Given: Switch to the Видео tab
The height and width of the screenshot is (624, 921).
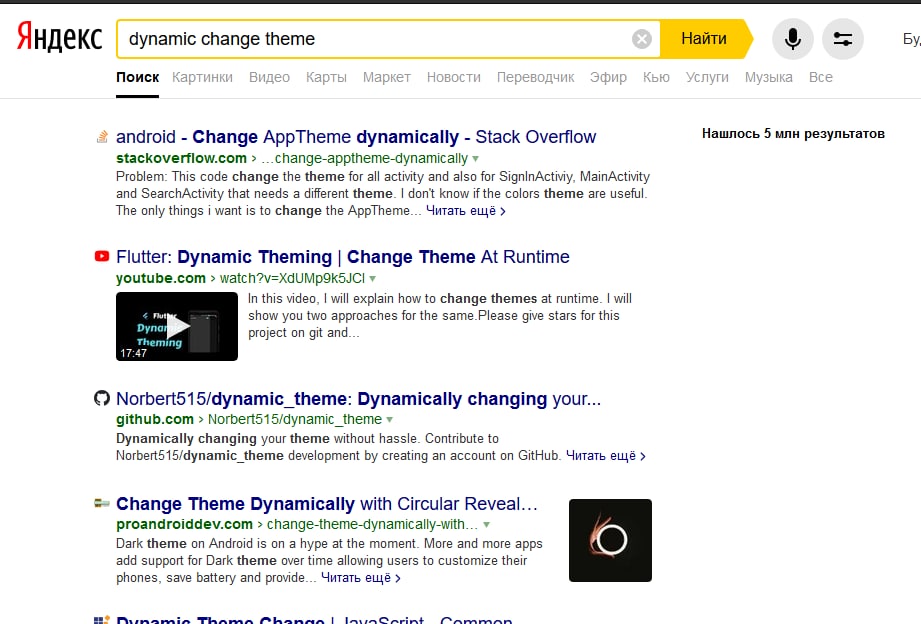Looking at the screenshot, I should click(269, 77).
